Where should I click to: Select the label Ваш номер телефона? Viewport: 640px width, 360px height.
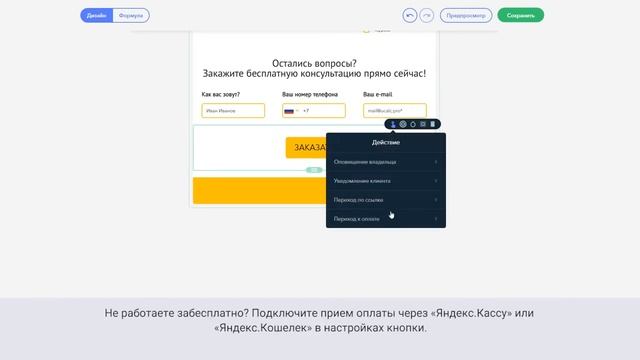point(310,94)
